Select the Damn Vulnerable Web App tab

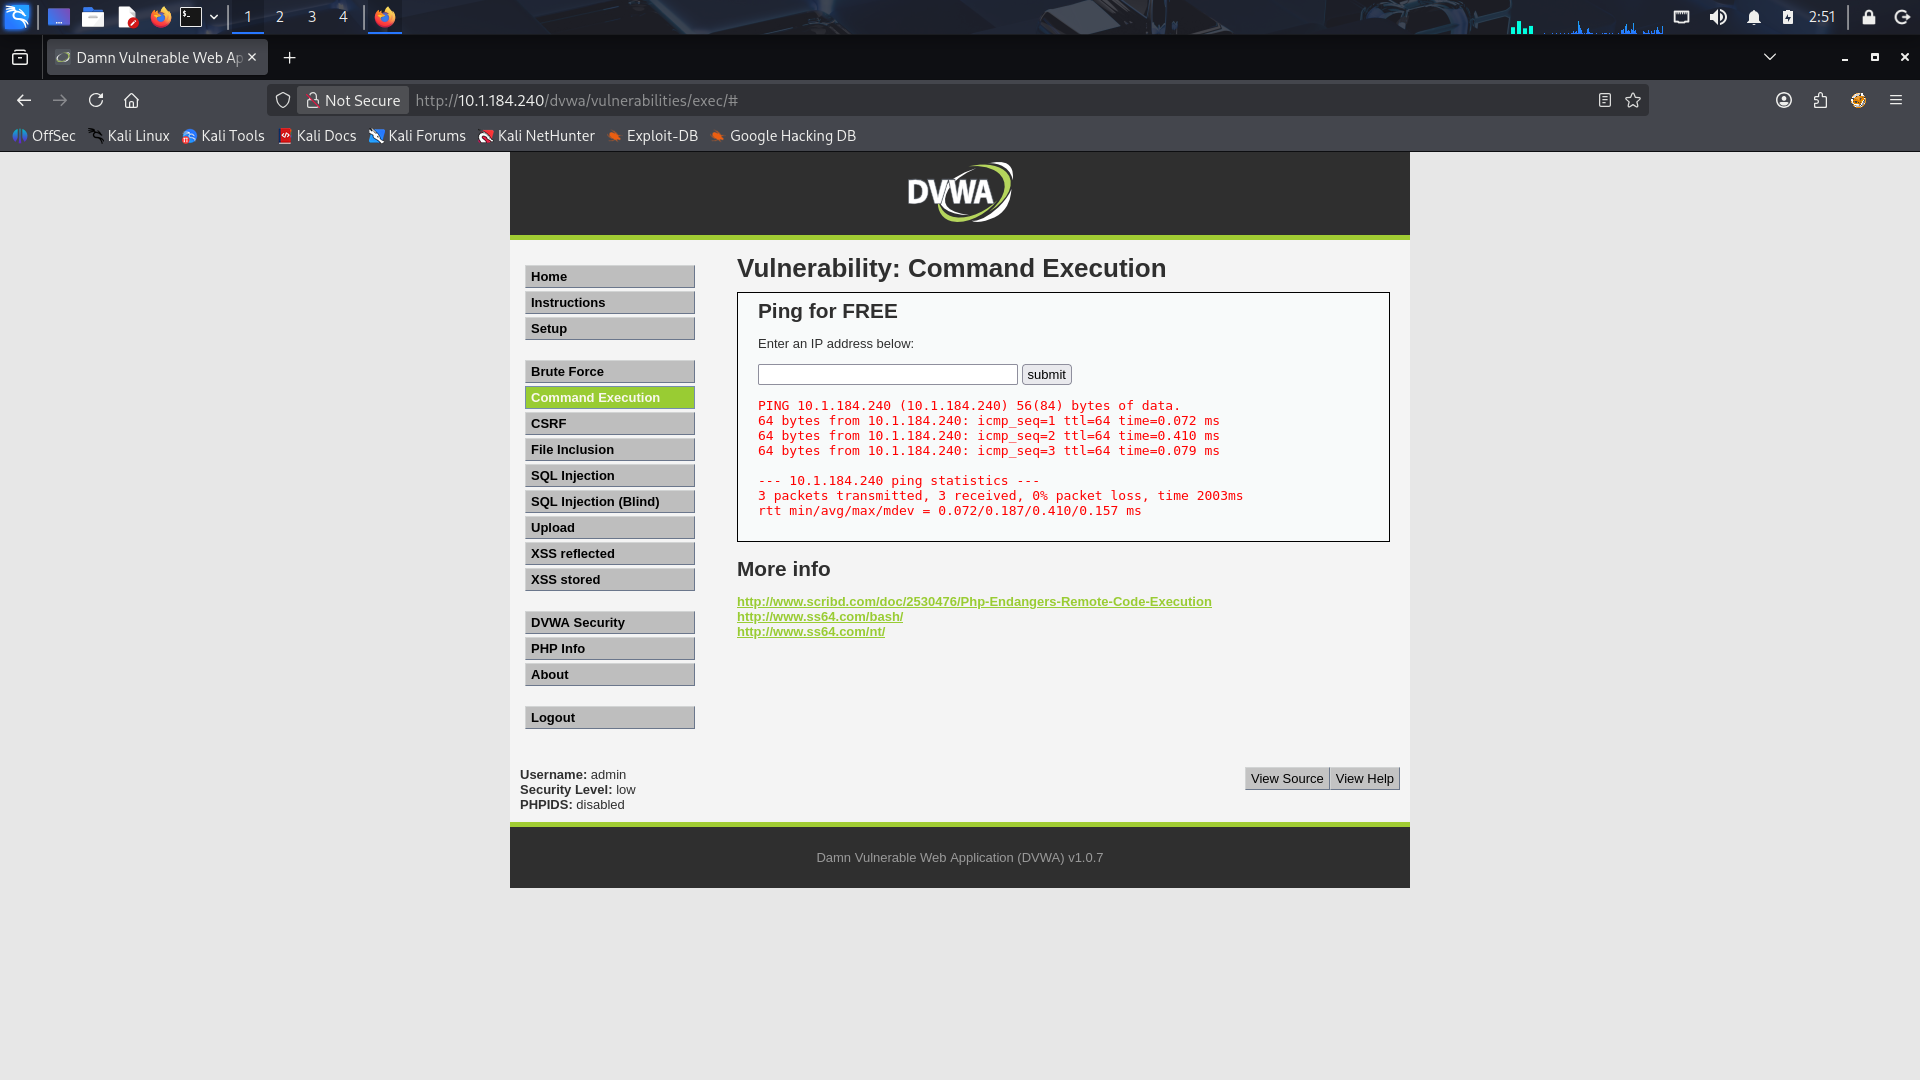157,58
